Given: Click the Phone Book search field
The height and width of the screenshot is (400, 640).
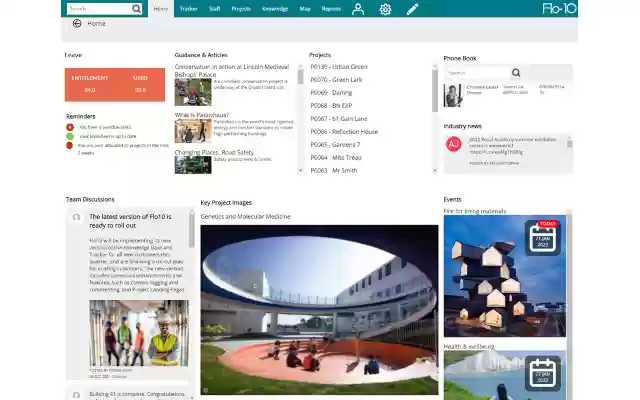Looking at the screenshot, I should click(x=478, y=73).
